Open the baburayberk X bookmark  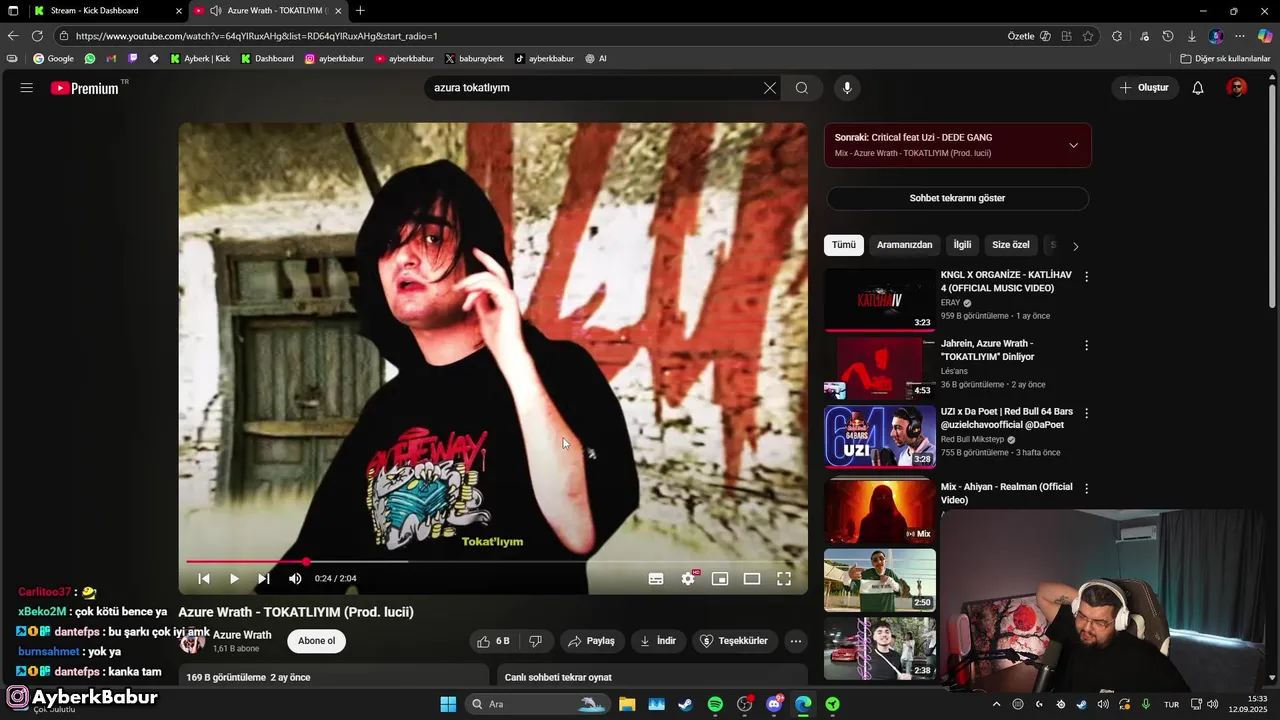474,59
